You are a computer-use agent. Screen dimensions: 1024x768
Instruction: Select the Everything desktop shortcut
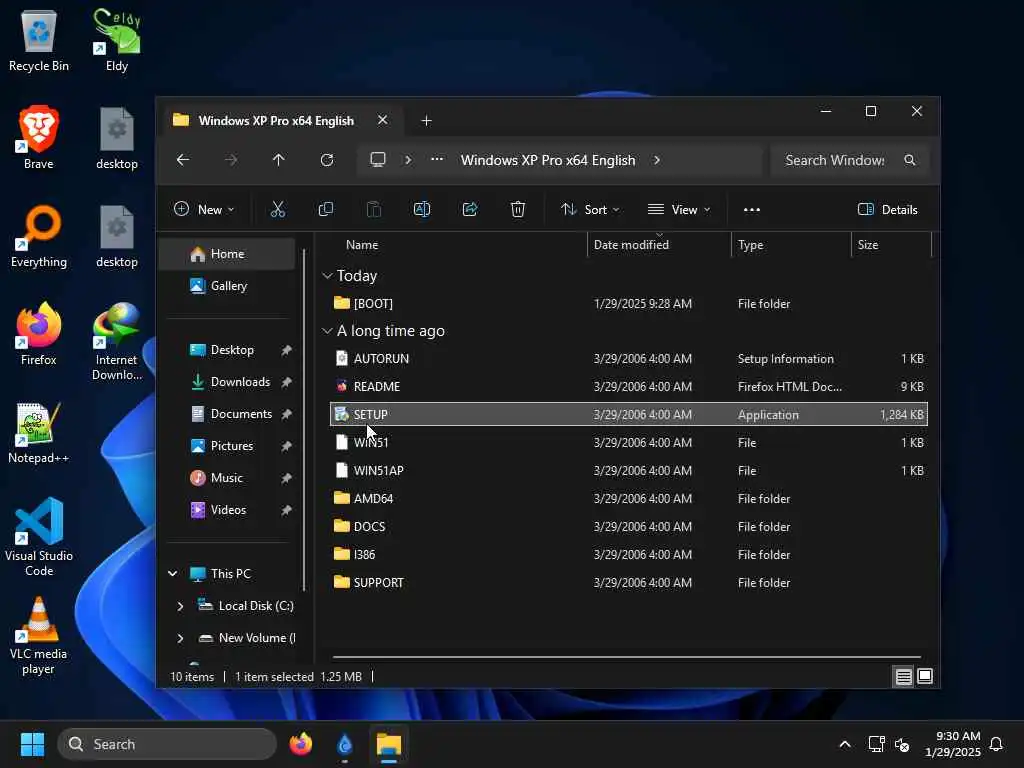pos(39,236)
